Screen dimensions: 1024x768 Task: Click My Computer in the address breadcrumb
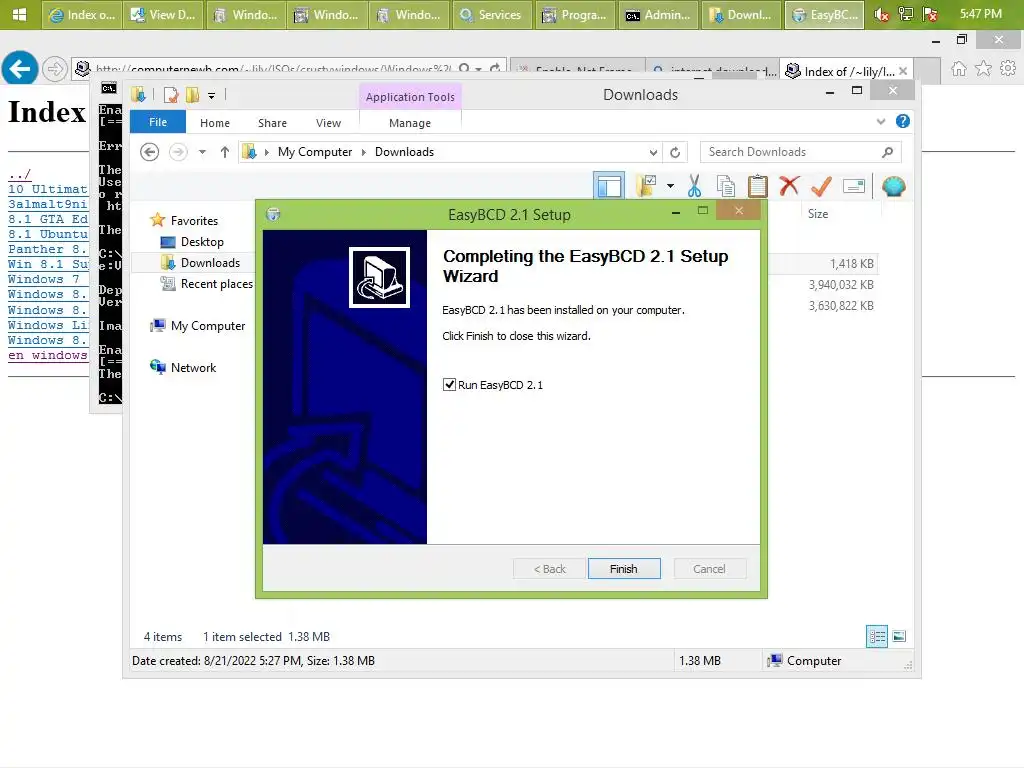[315, 152]
